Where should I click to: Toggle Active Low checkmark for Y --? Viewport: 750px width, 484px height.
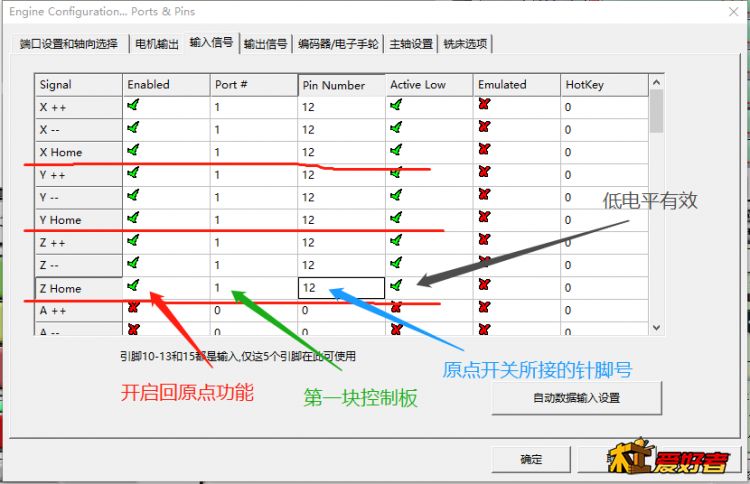point(396,195)
